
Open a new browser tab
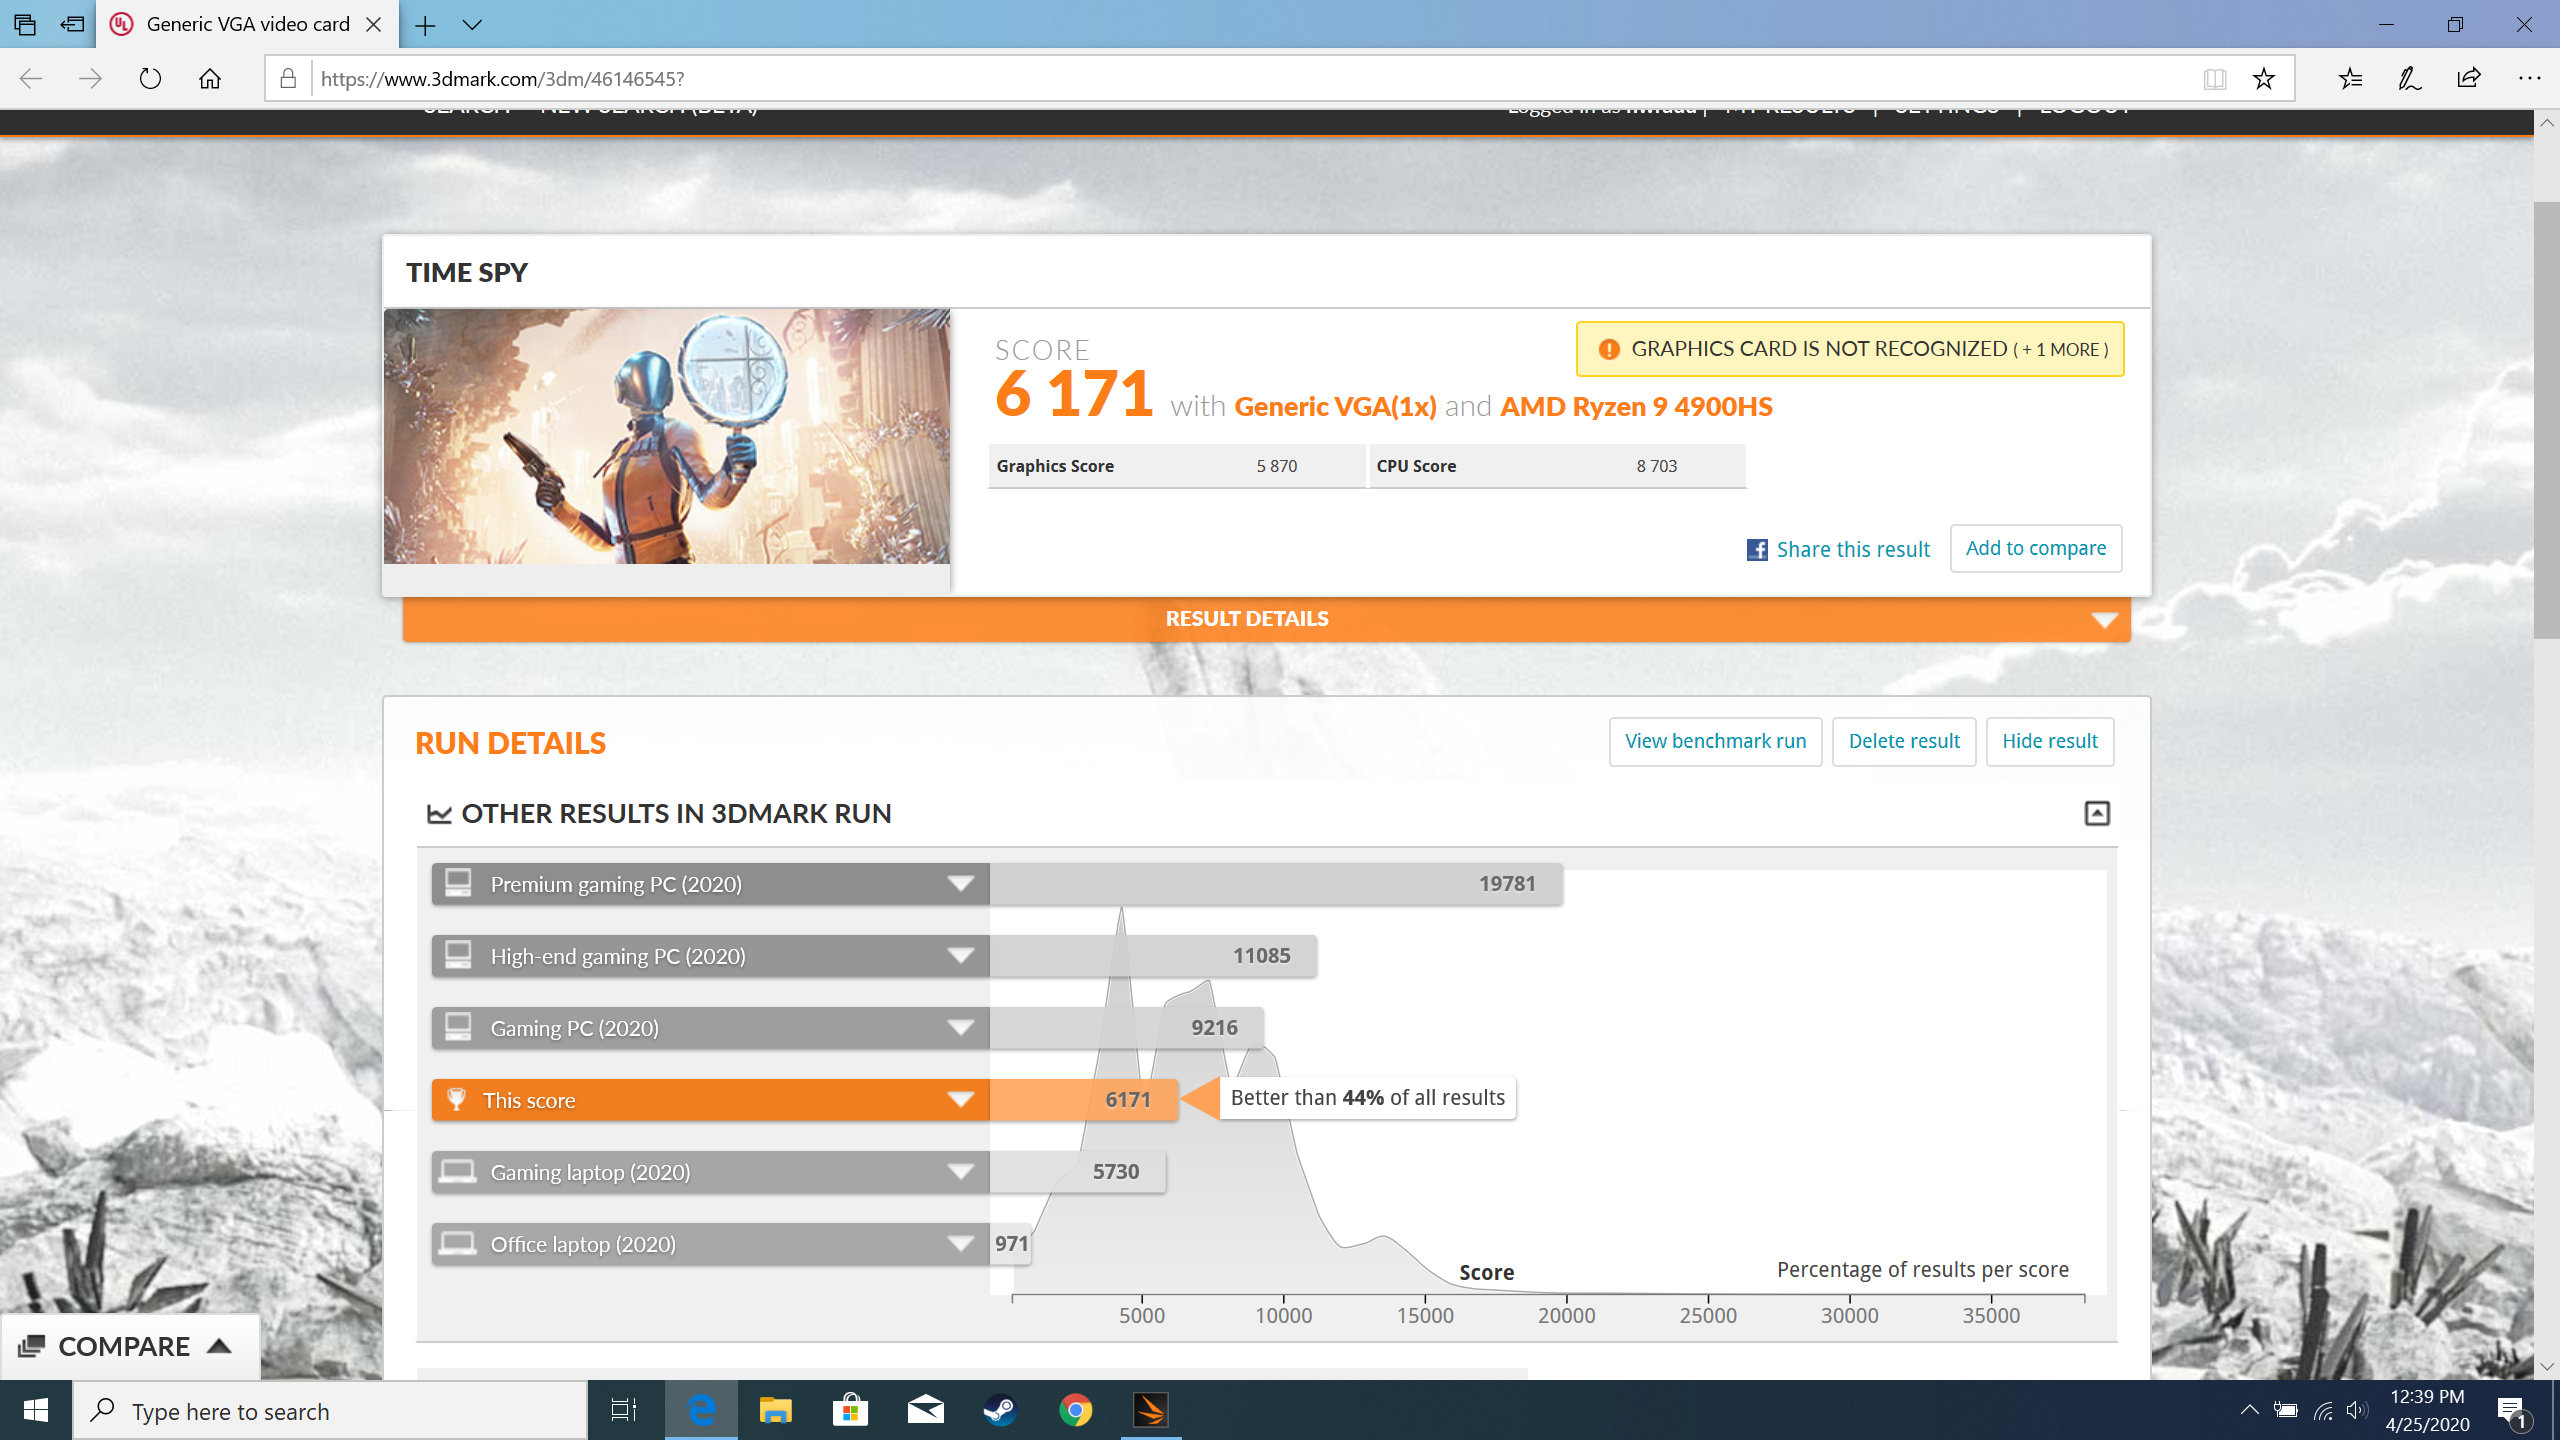point(425,25)
